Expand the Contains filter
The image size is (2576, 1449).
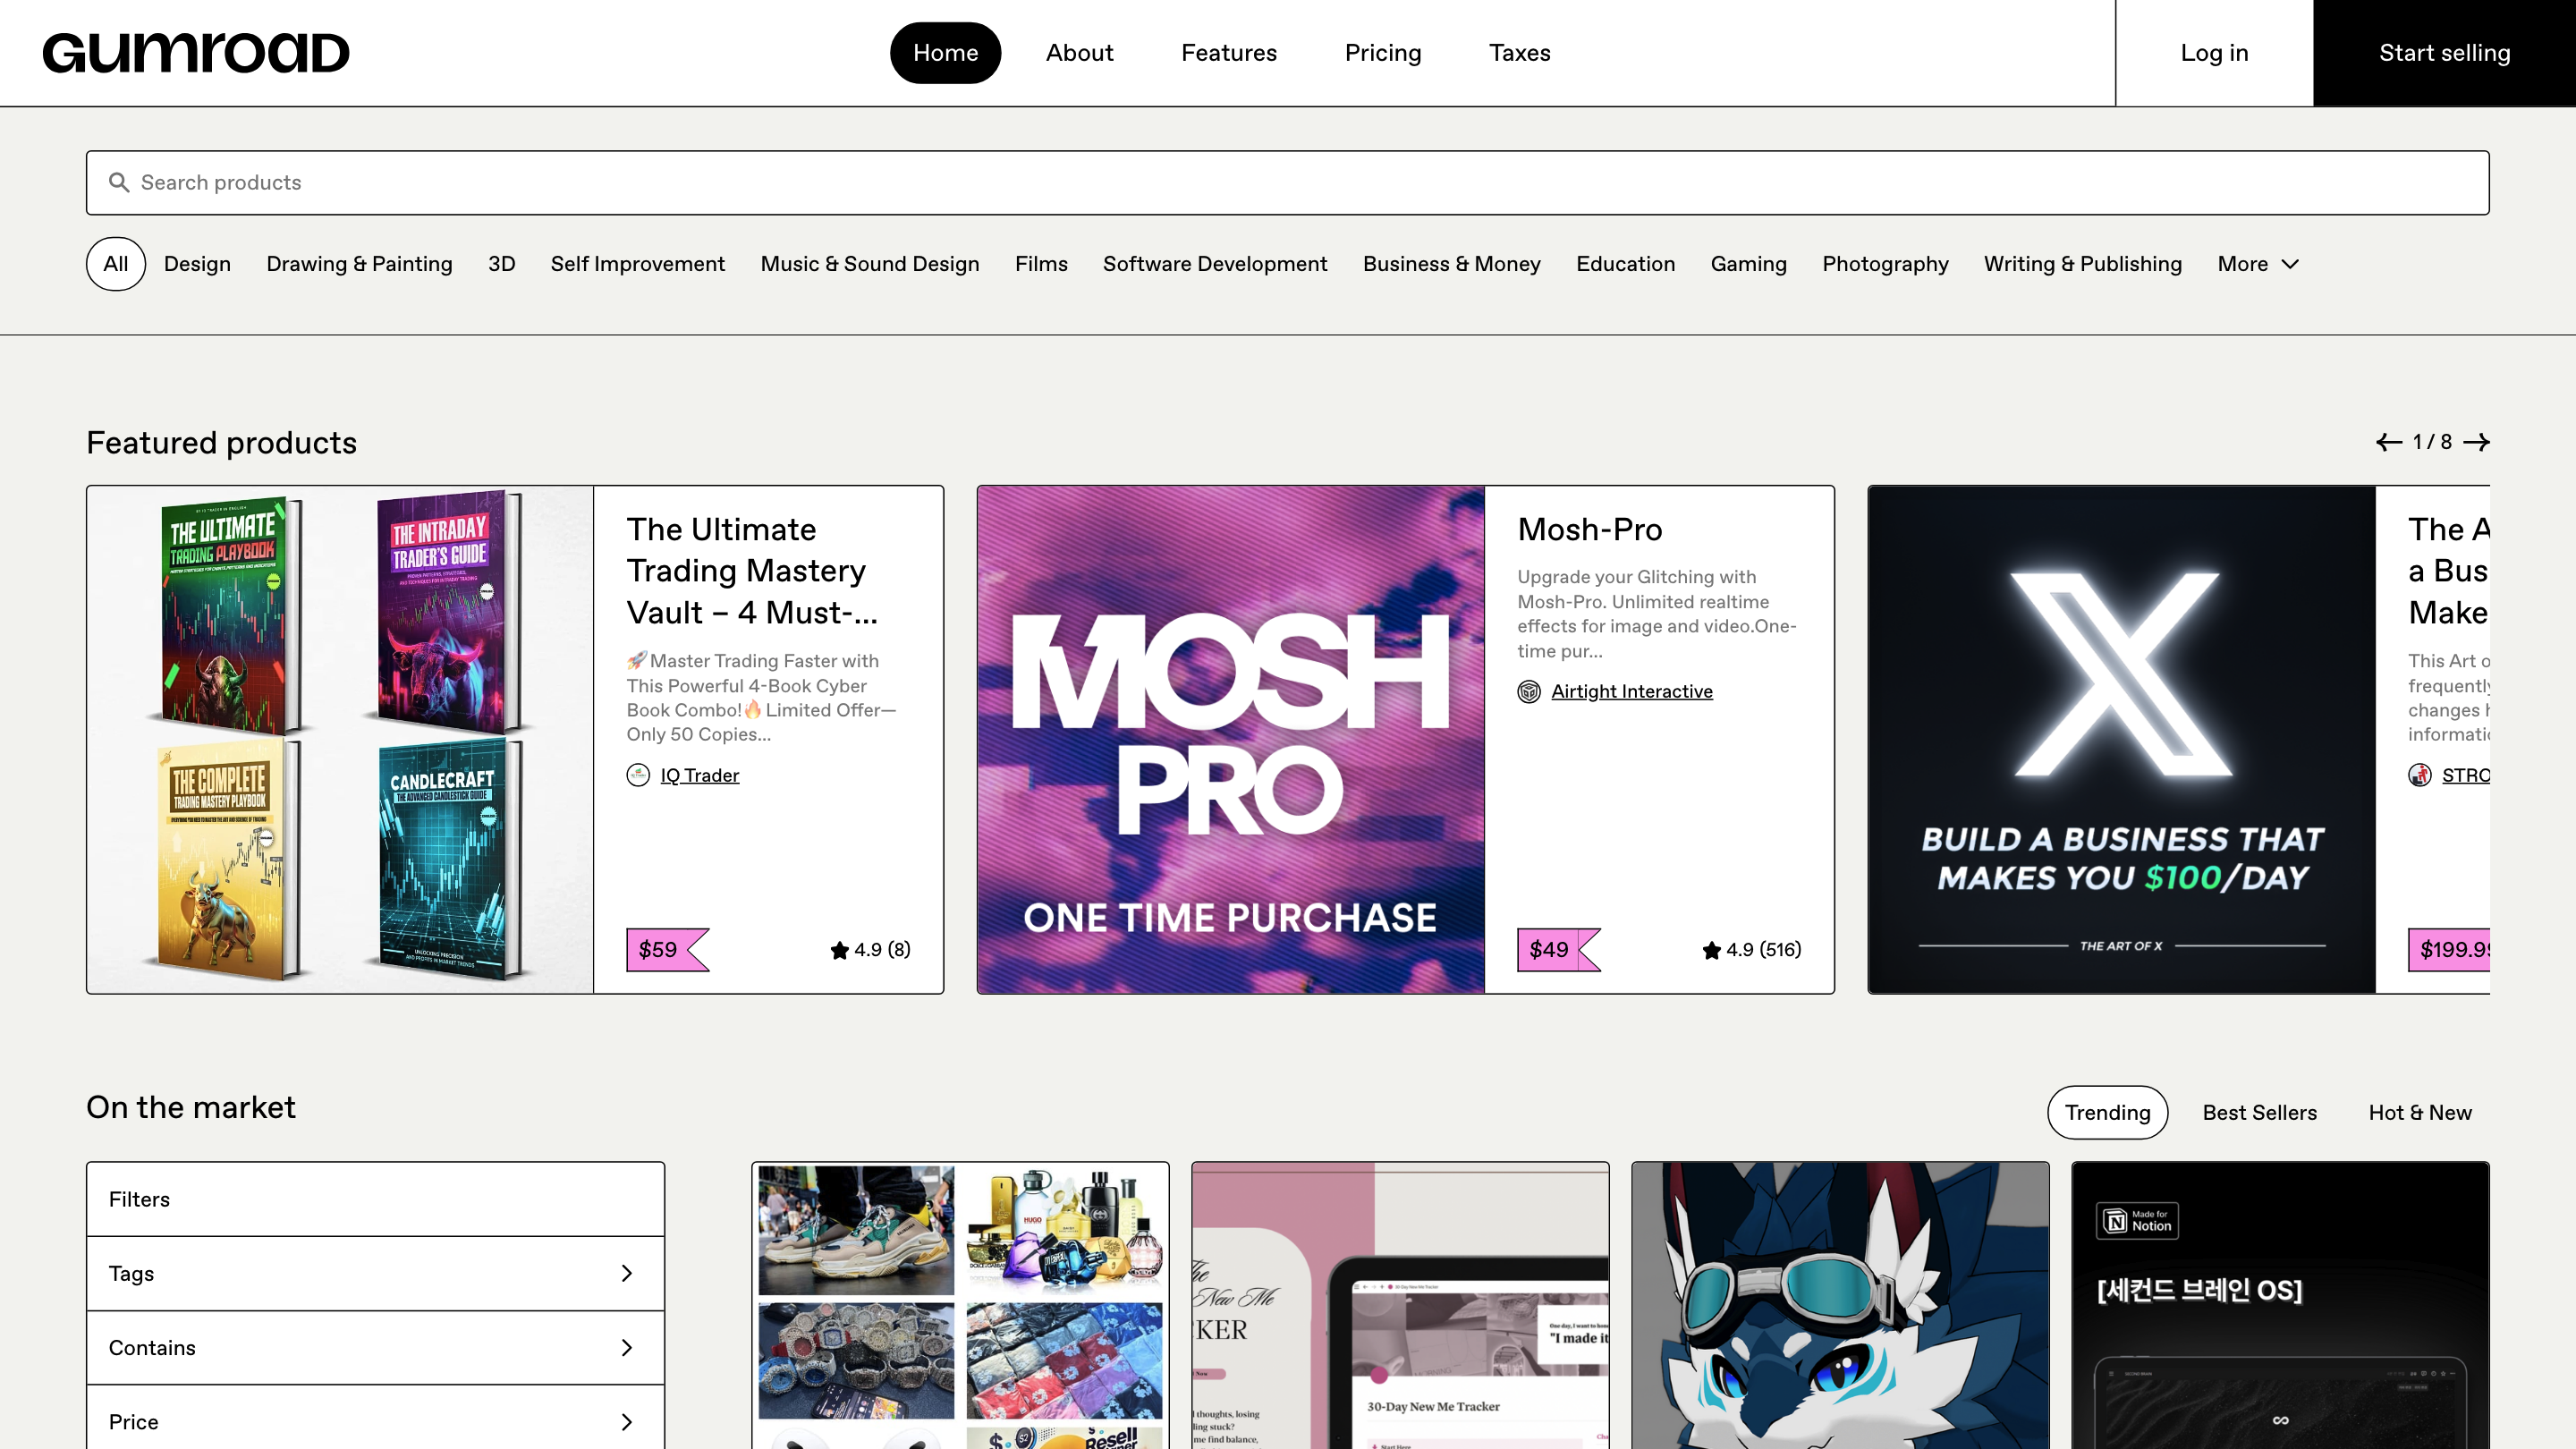point(375,1347)
